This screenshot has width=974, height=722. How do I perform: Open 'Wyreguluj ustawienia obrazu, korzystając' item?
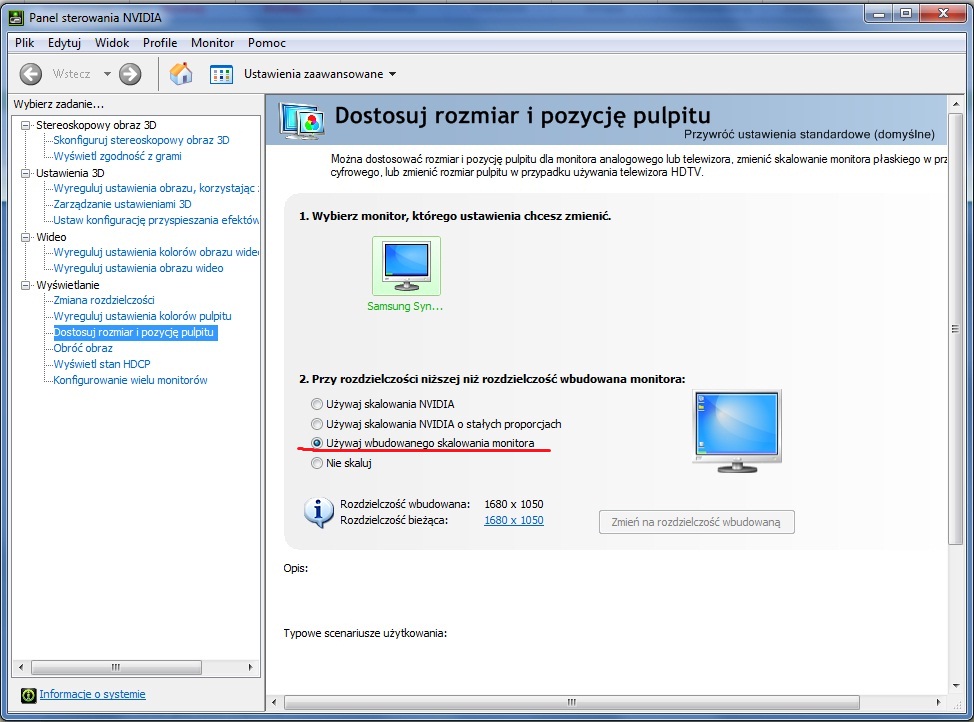pyautogui.click(x=156, y=188)
